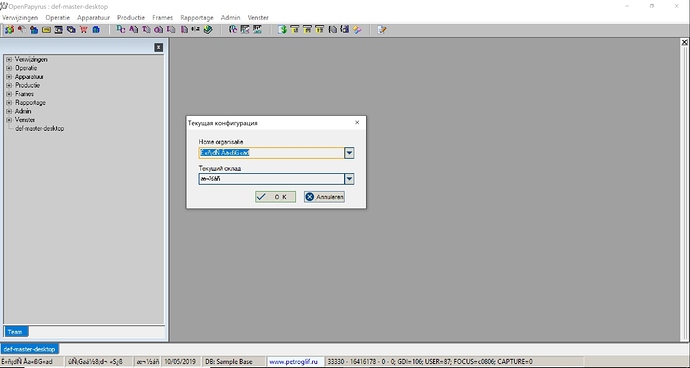The height and width of the screenshot is (368, 690).
Task: Expand the Productie tree node
Action: [9, 85]
